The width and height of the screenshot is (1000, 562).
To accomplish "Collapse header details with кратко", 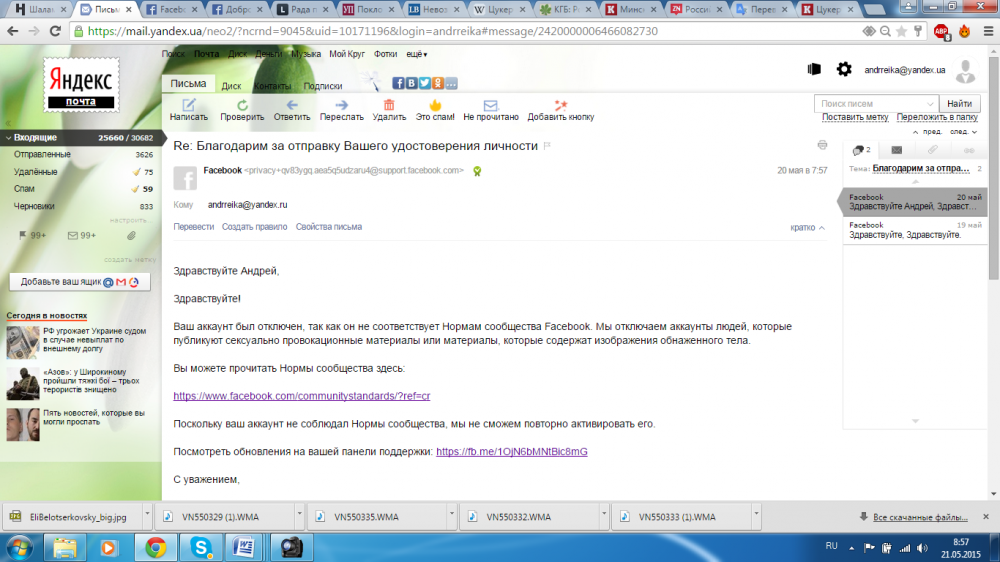I will coord(807,227).
